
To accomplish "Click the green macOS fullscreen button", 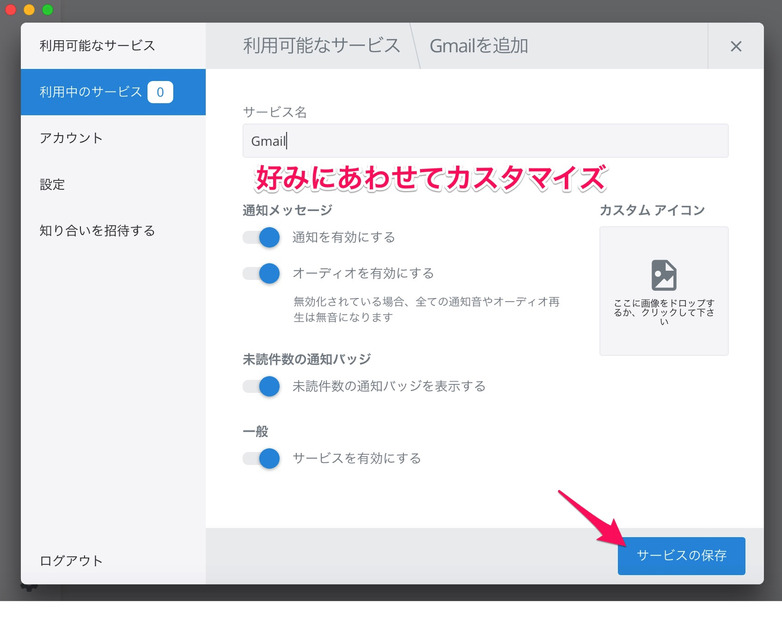I will point(47,9).
